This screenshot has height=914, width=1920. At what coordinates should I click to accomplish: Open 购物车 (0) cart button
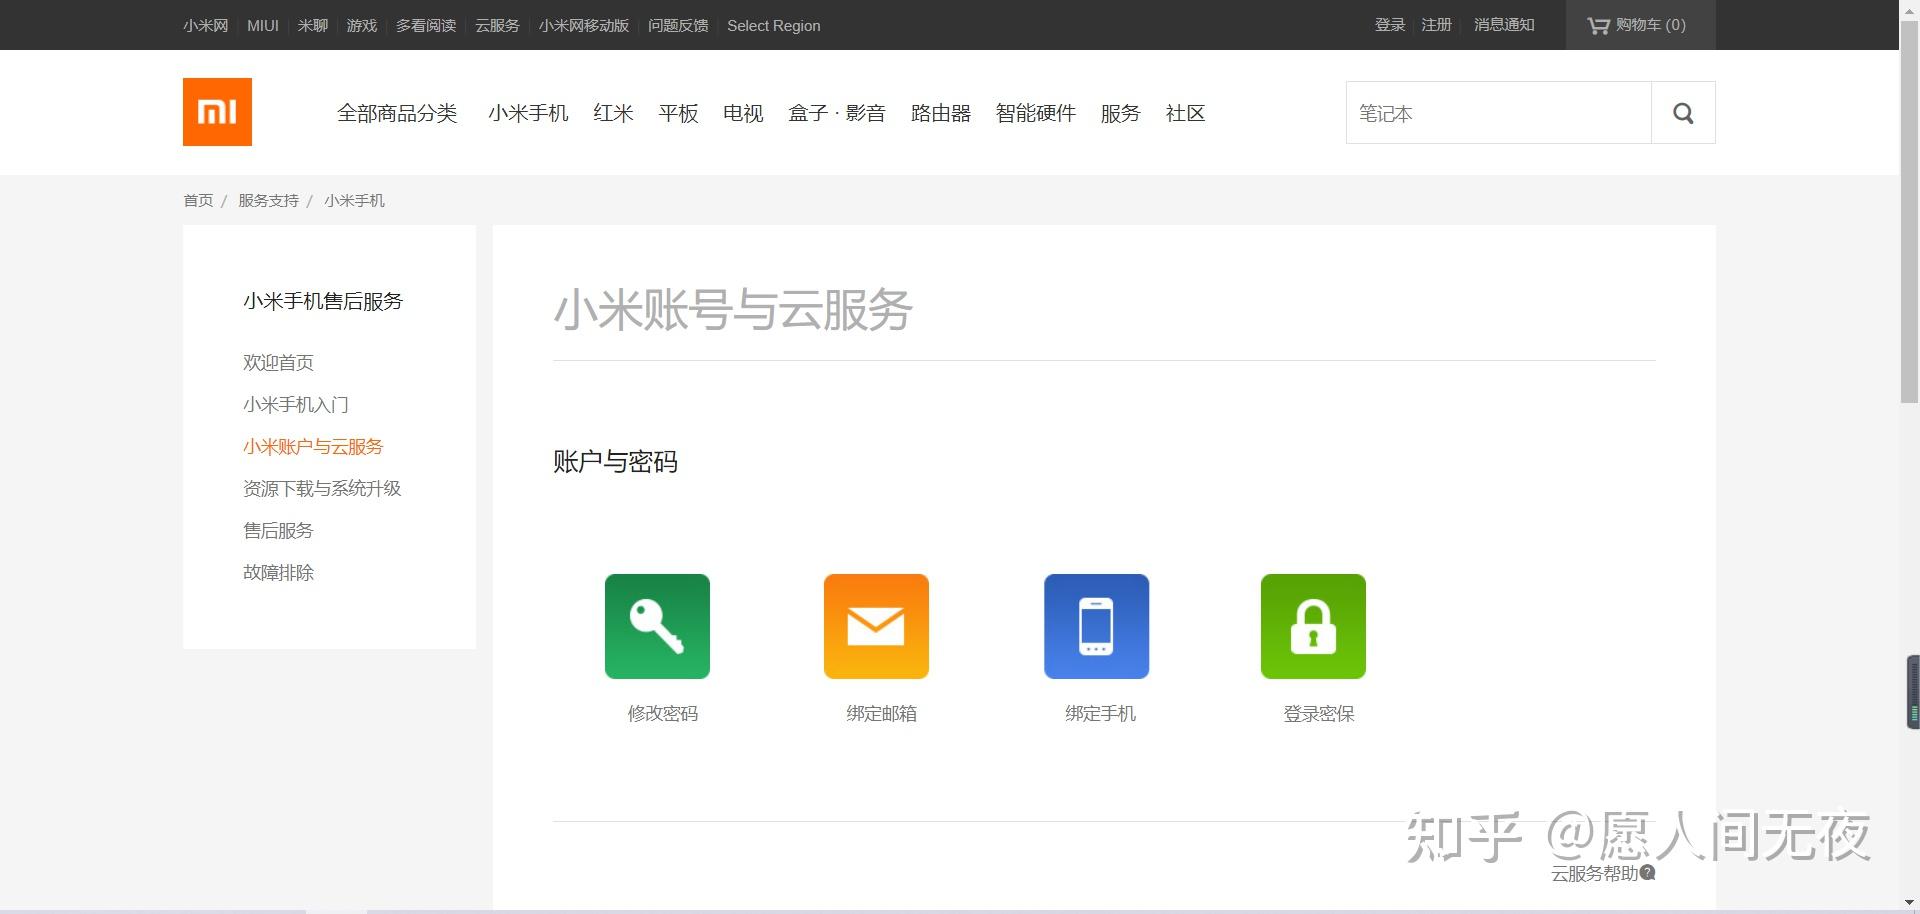tap(1641, 25)
